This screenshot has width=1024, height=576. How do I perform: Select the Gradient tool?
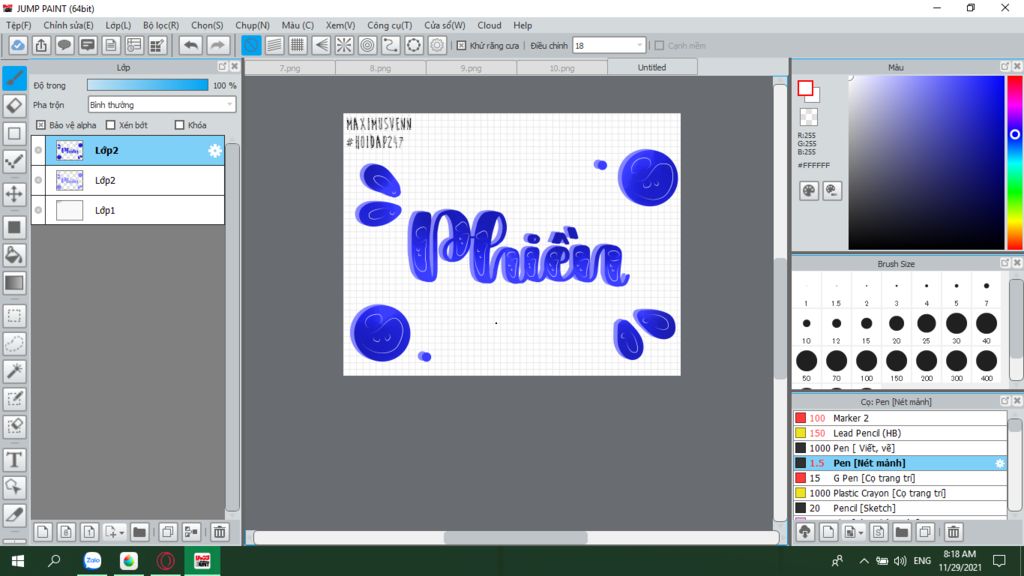pyautogui.click(x=14, y=283)
